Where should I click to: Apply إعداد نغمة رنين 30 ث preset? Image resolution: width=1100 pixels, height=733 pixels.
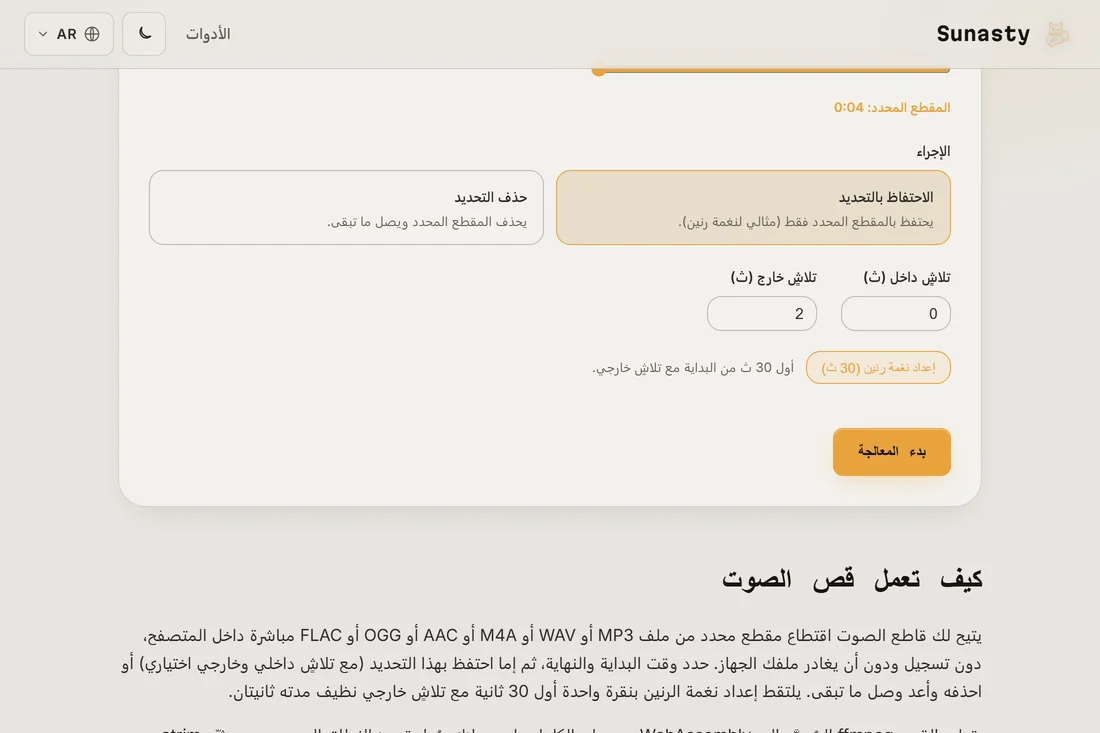[878, 368]
